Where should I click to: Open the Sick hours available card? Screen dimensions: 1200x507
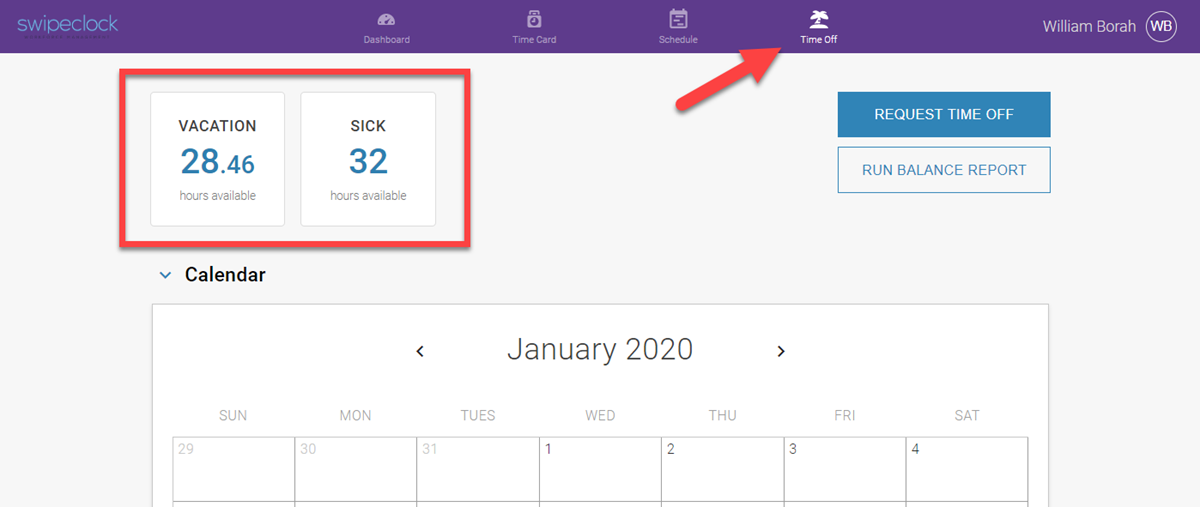pyautogui.click(x=368, y=159)
